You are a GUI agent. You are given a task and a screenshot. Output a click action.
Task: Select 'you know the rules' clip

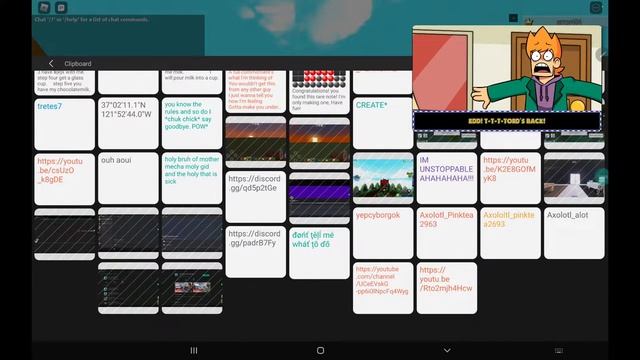click(192, 123)
